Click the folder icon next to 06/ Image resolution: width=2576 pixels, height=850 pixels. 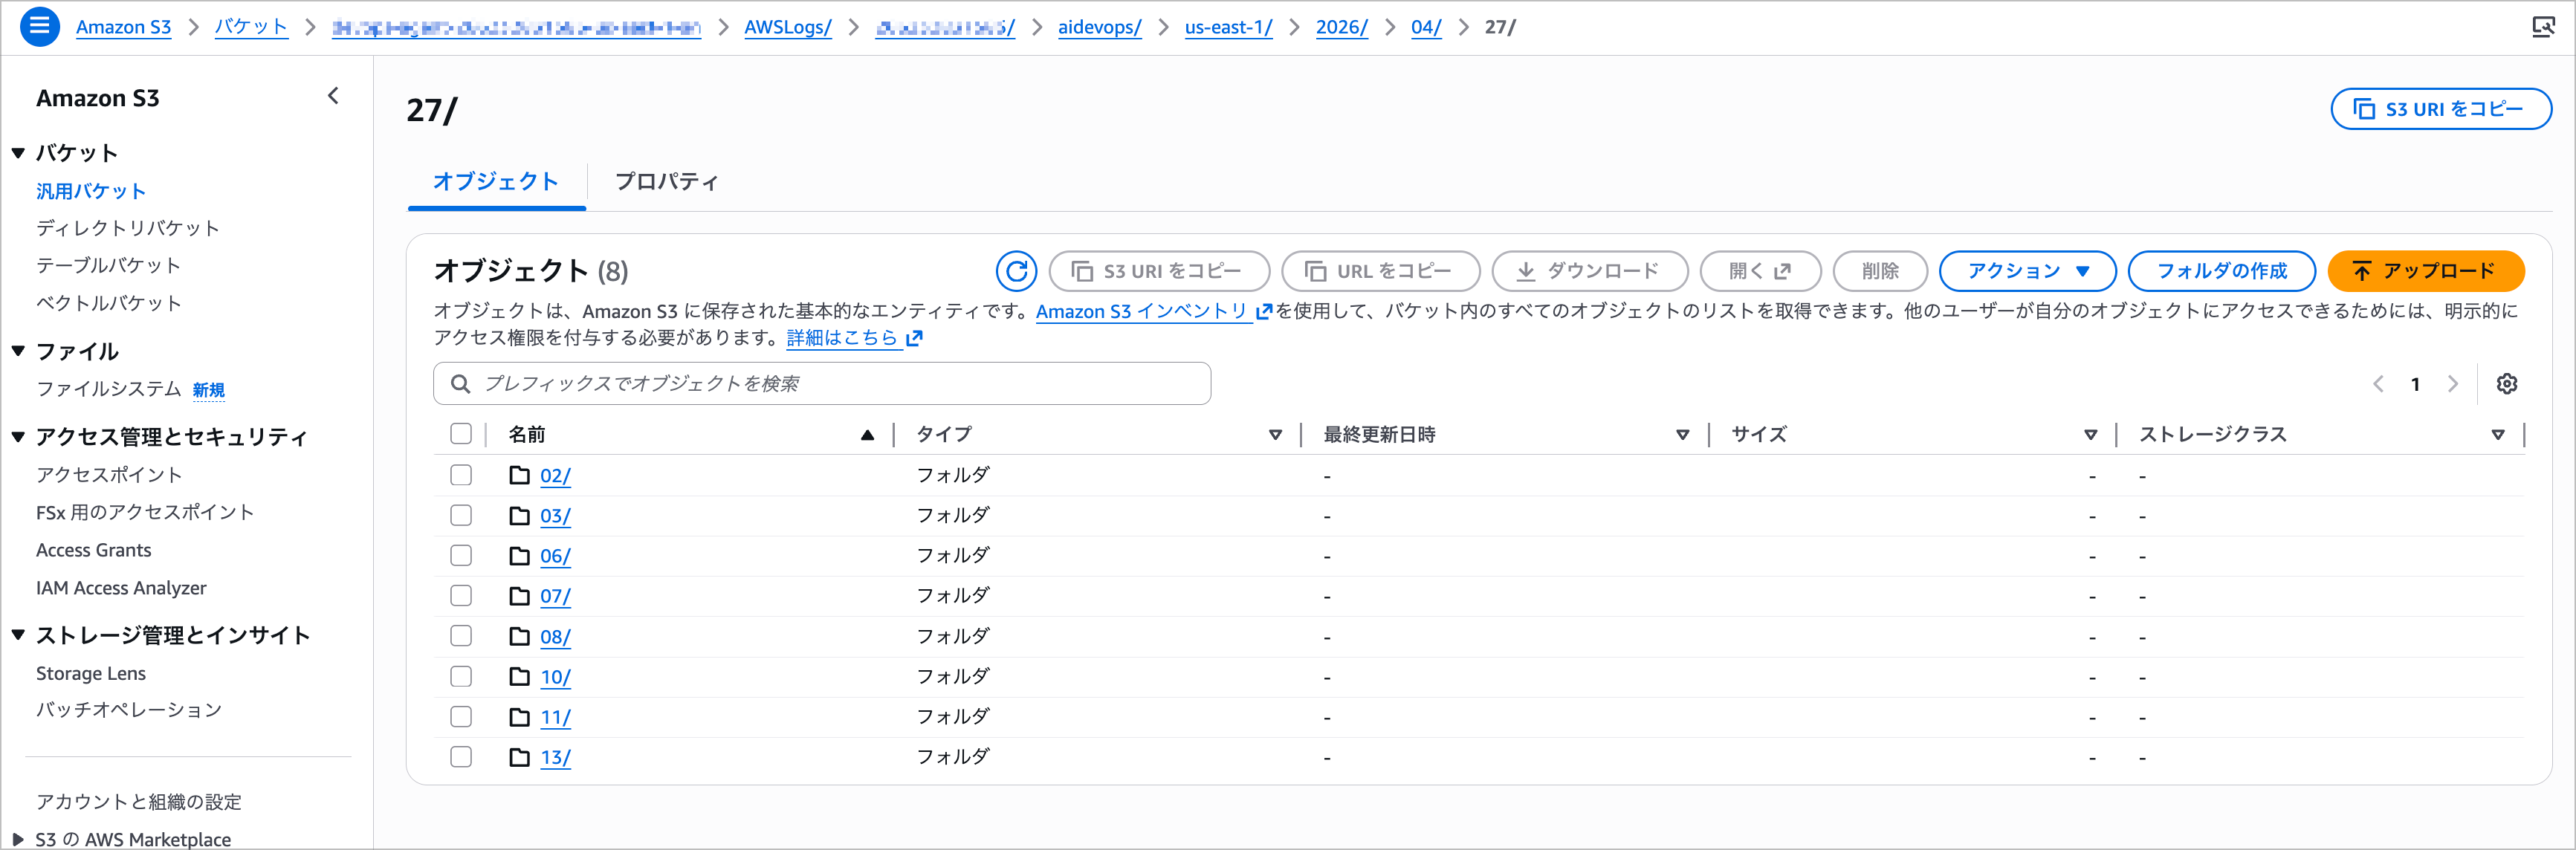[519, 555]
